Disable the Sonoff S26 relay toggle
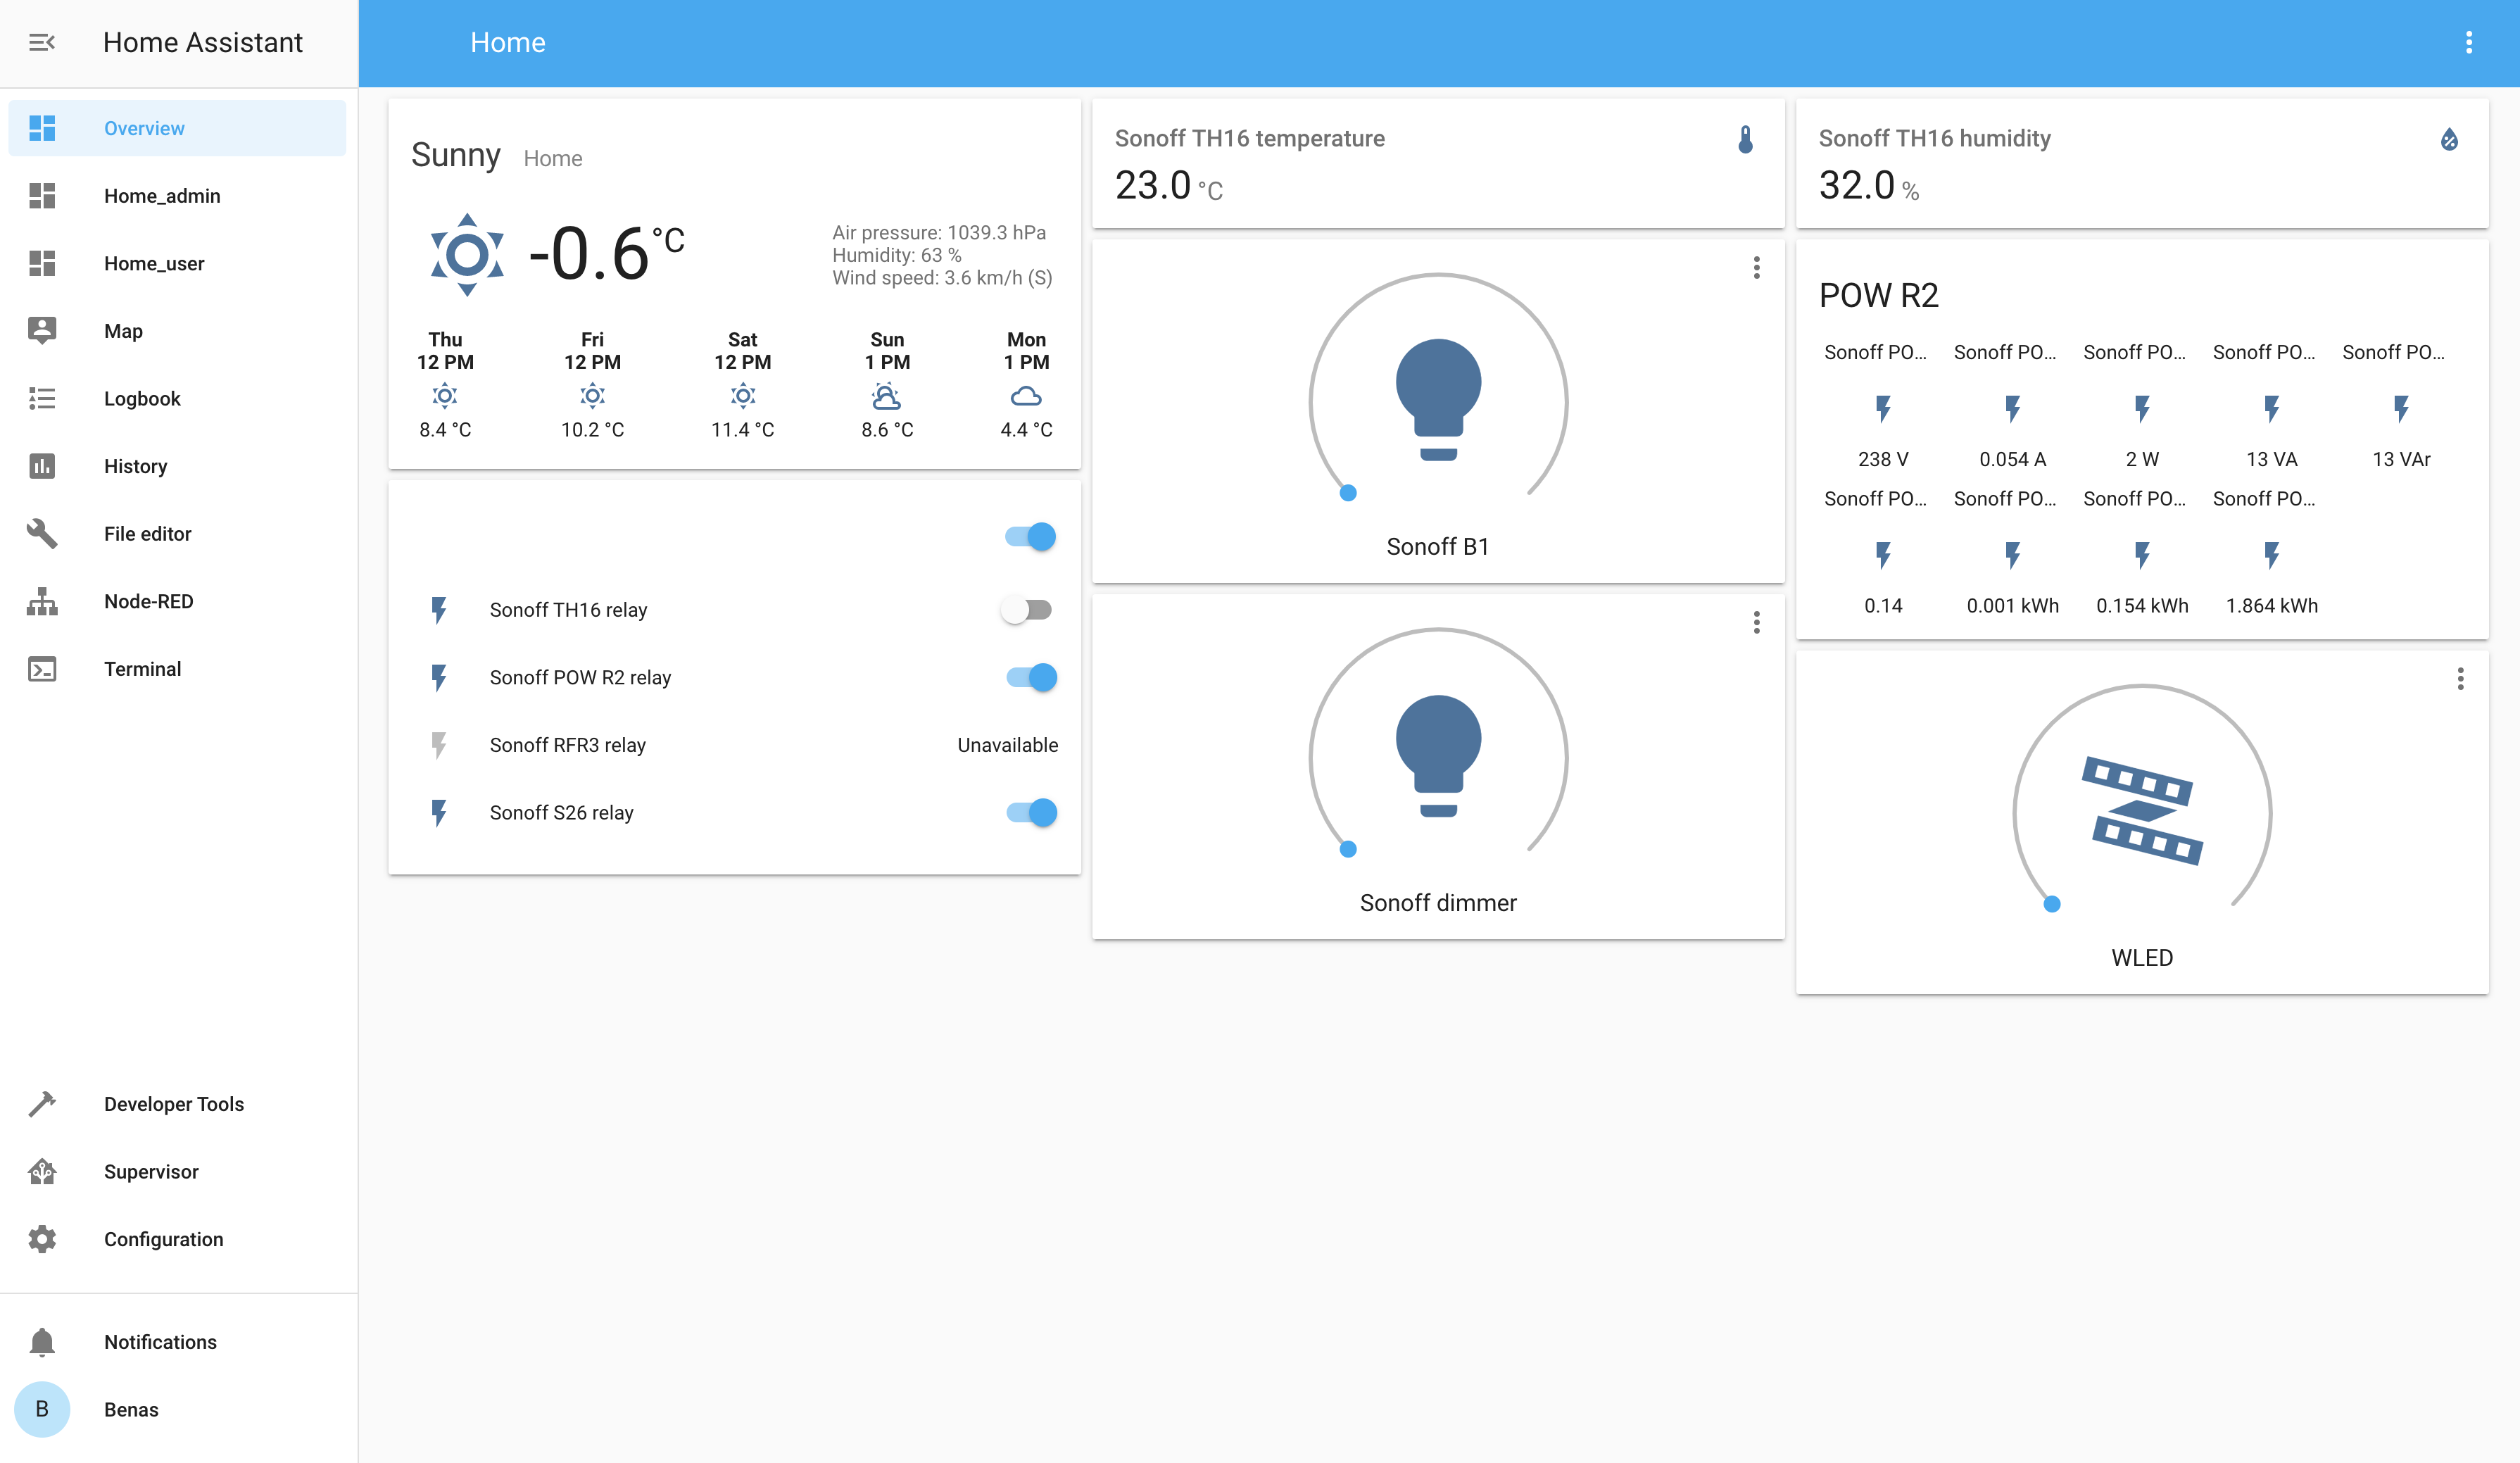 point(1030,812)
